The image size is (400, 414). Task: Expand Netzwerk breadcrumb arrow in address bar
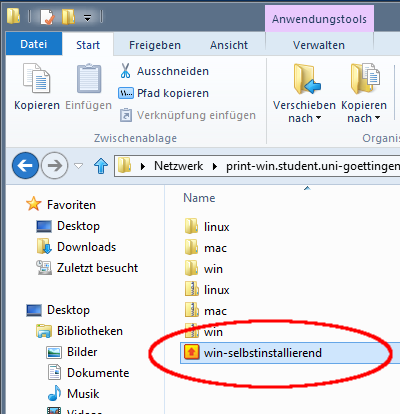click(x=215, y=166)
